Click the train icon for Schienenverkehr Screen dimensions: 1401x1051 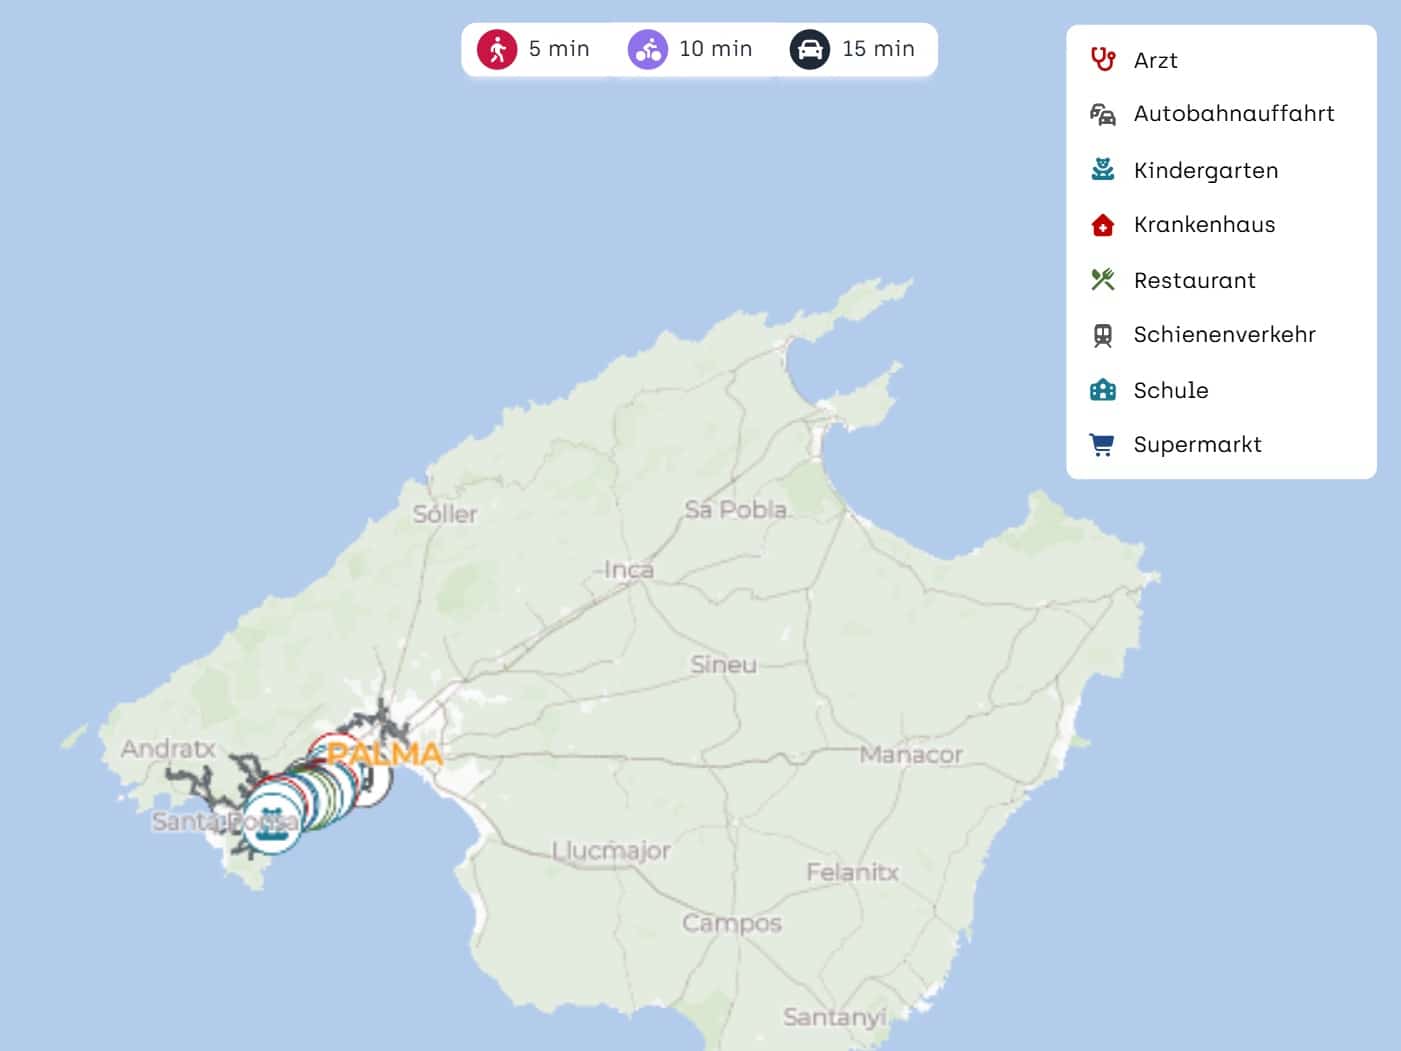[1102, 335]
